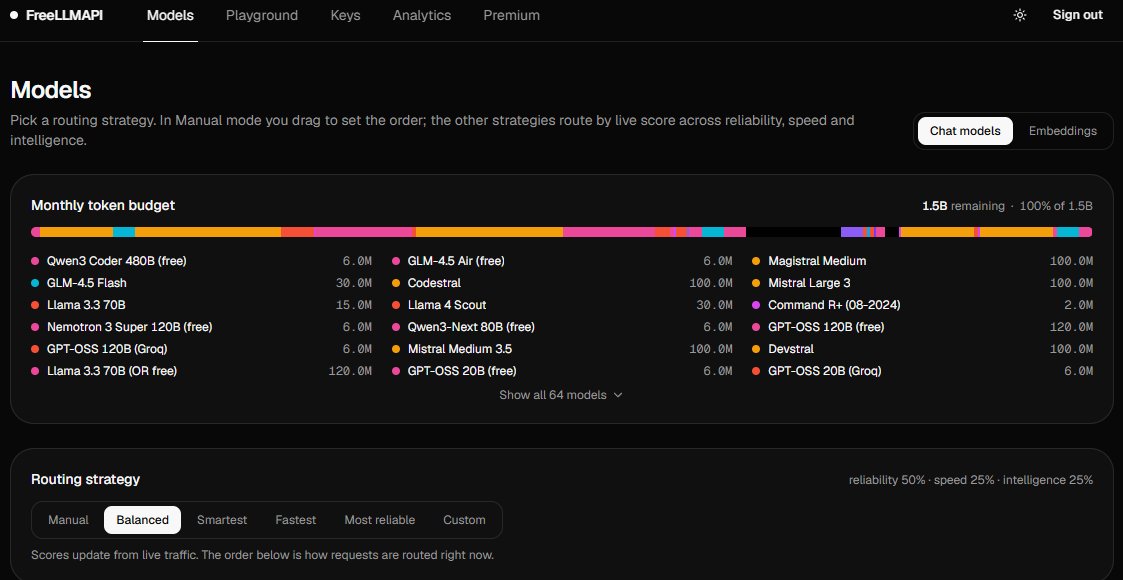This screenshot has height=580, width=1123.
Task: Click the Qwen3 Coder 480B (free) label
Action: pos(117,261)
